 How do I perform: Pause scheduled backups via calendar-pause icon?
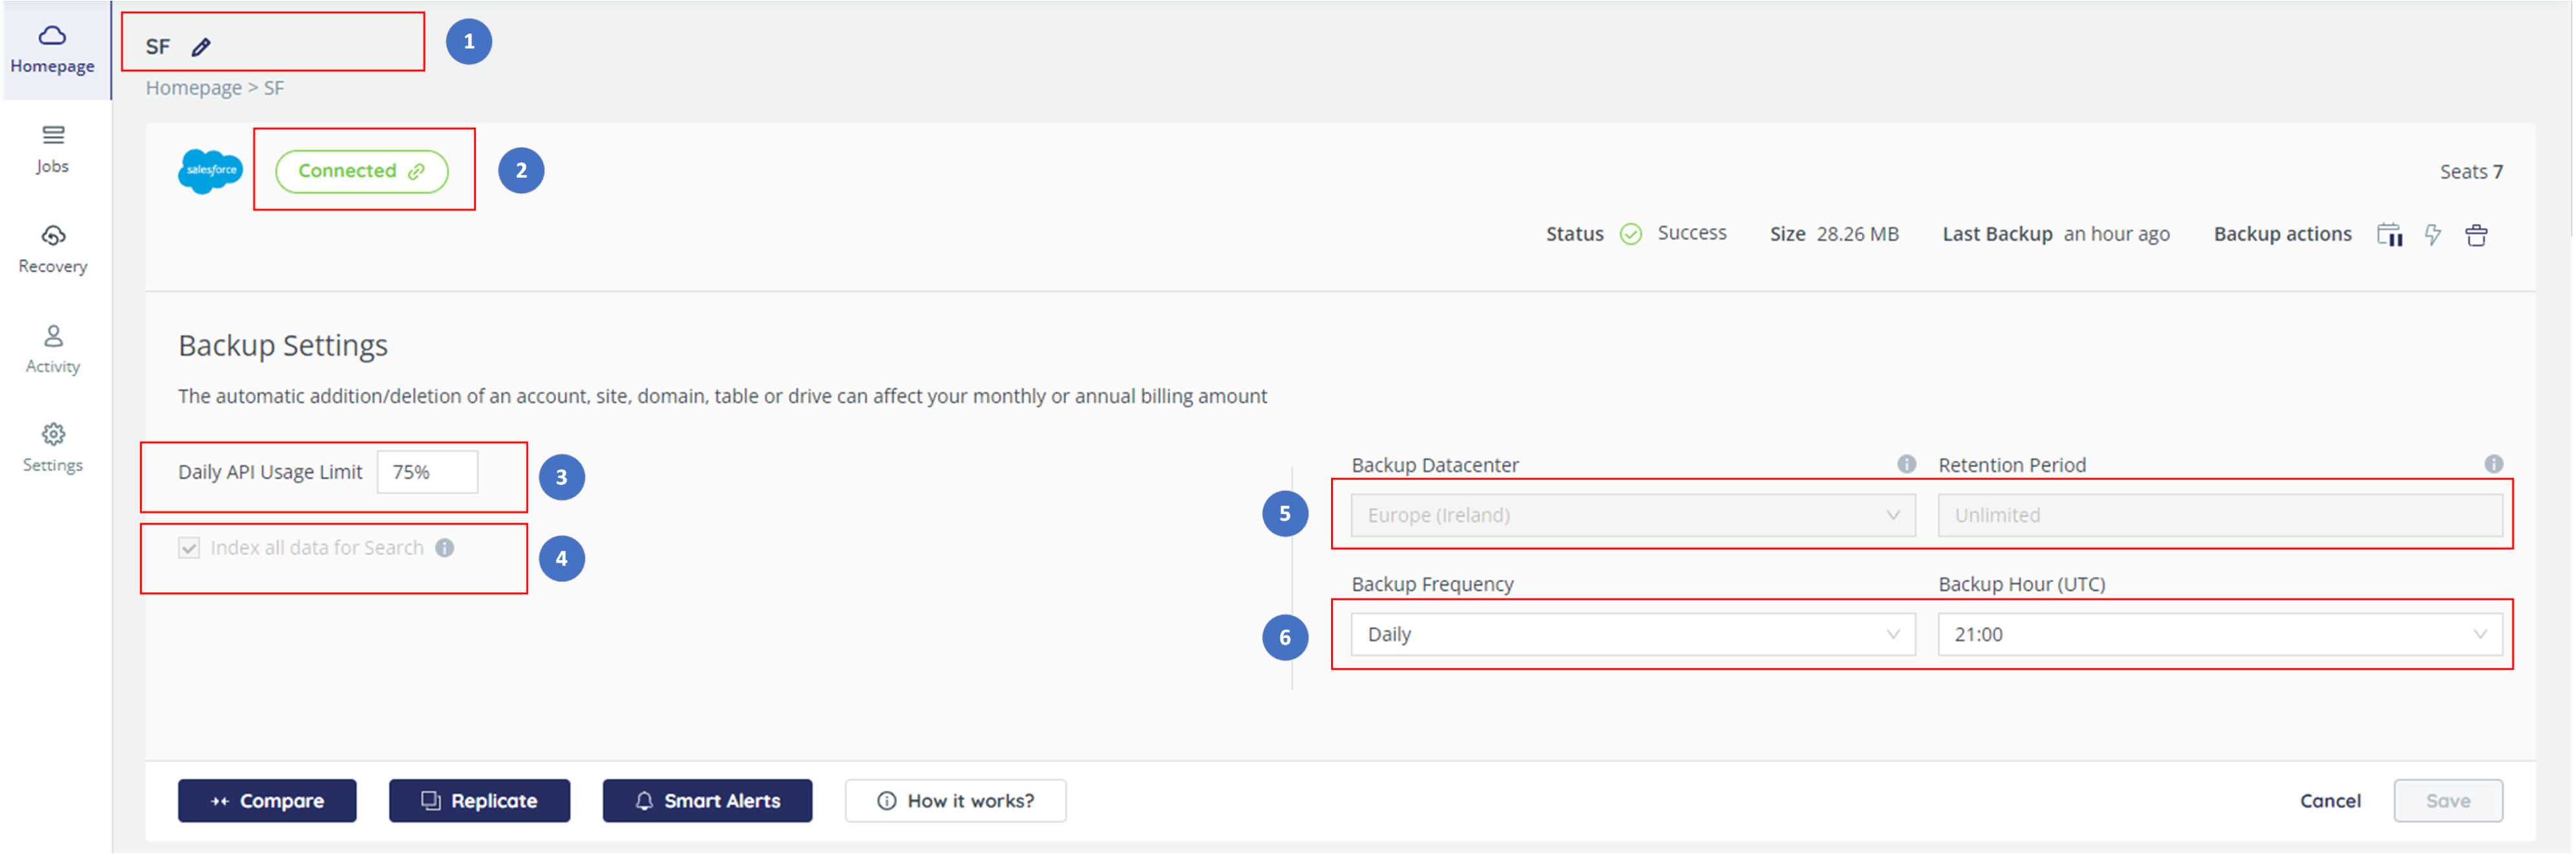pyautogui.click(x=2390, y=234)
